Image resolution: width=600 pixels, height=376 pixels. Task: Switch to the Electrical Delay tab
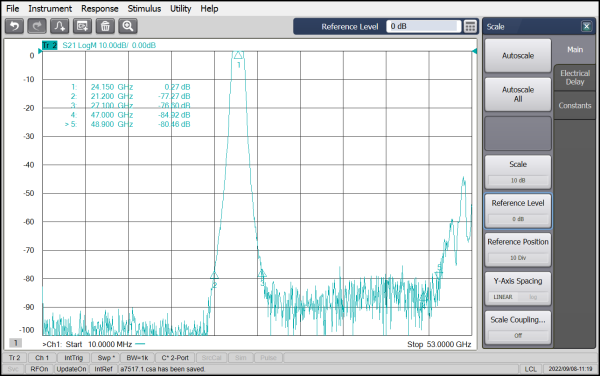575,77
